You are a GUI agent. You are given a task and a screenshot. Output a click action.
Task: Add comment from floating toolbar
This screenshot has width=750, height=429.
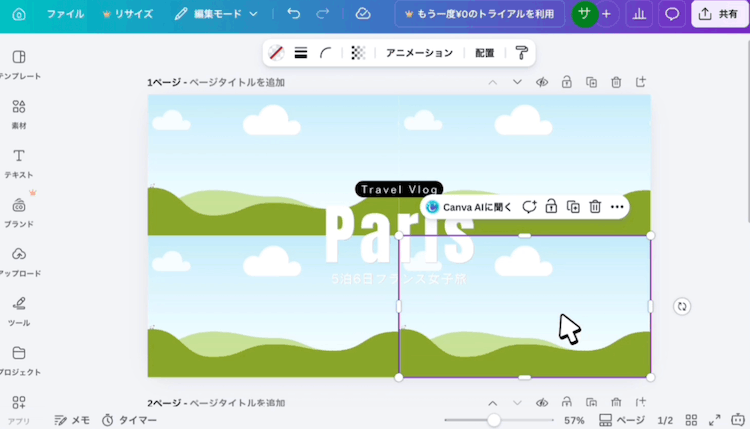click(x=529, y=207)
